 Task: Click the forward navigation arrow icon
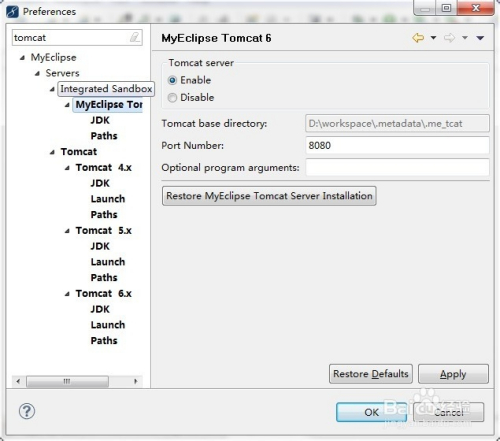(x=449, y=38)
